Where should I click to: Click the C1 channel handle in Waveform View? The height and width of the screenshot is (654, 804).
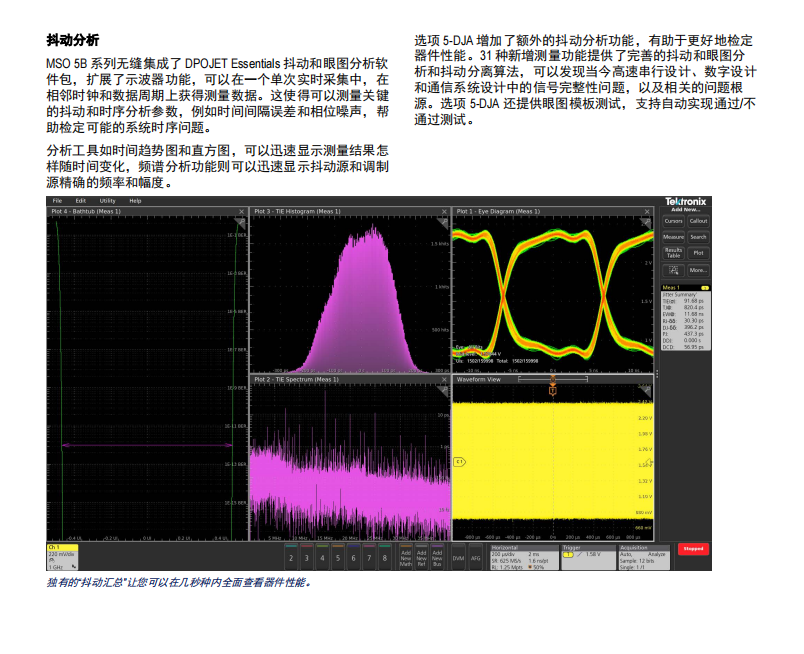coord(459,462)
